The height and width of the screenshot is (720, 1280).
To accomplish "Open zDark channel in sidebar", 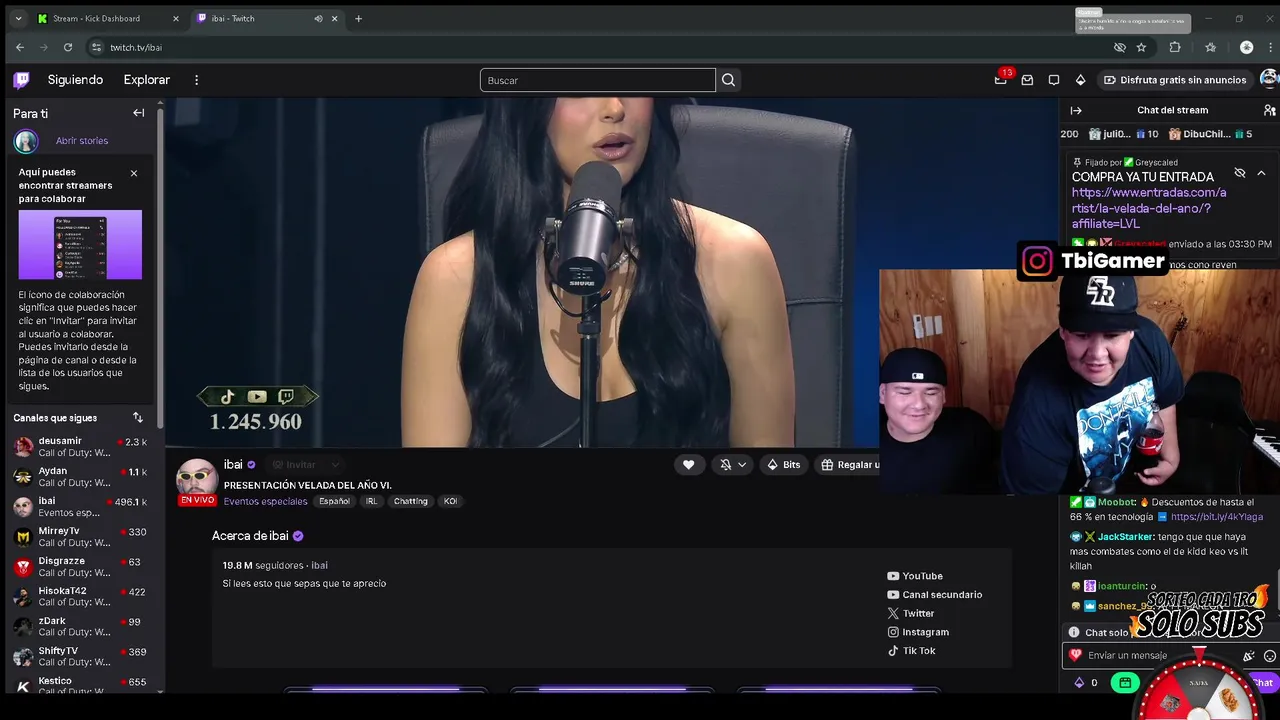I will pos(80,627).
